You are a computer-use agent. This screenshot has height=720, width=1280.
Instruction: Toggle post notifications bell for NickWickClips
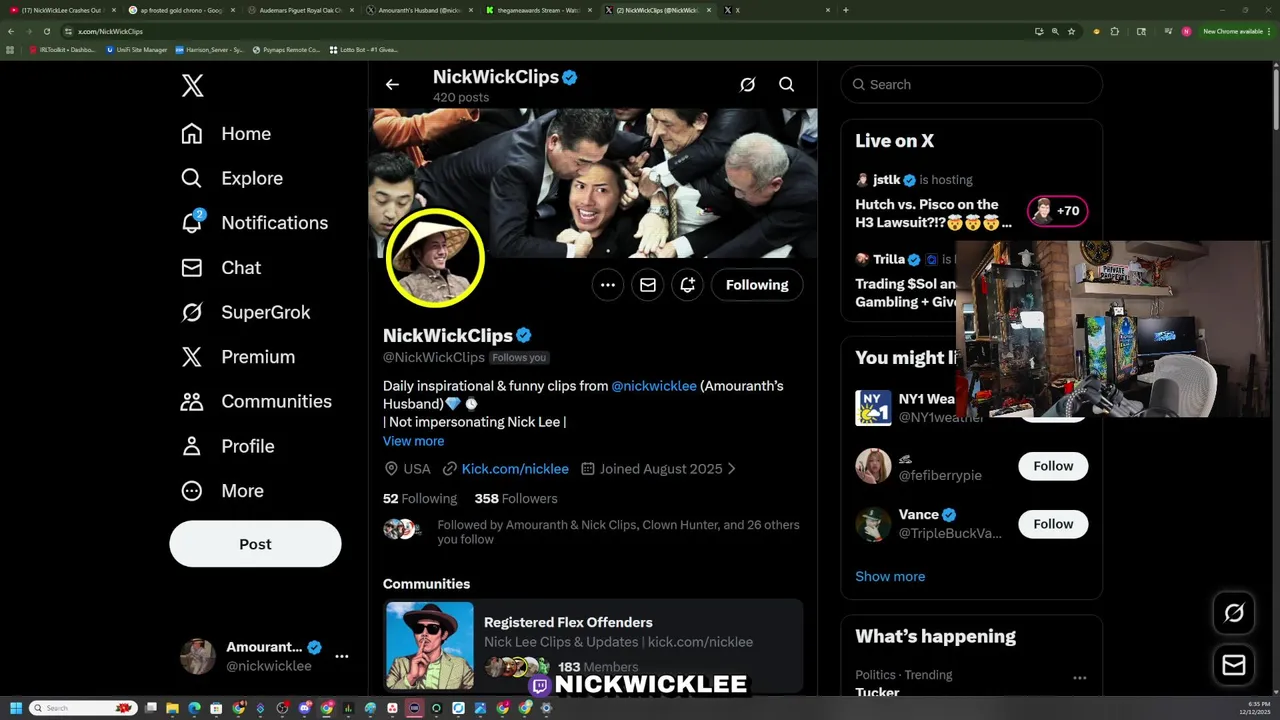click(688, 285)
